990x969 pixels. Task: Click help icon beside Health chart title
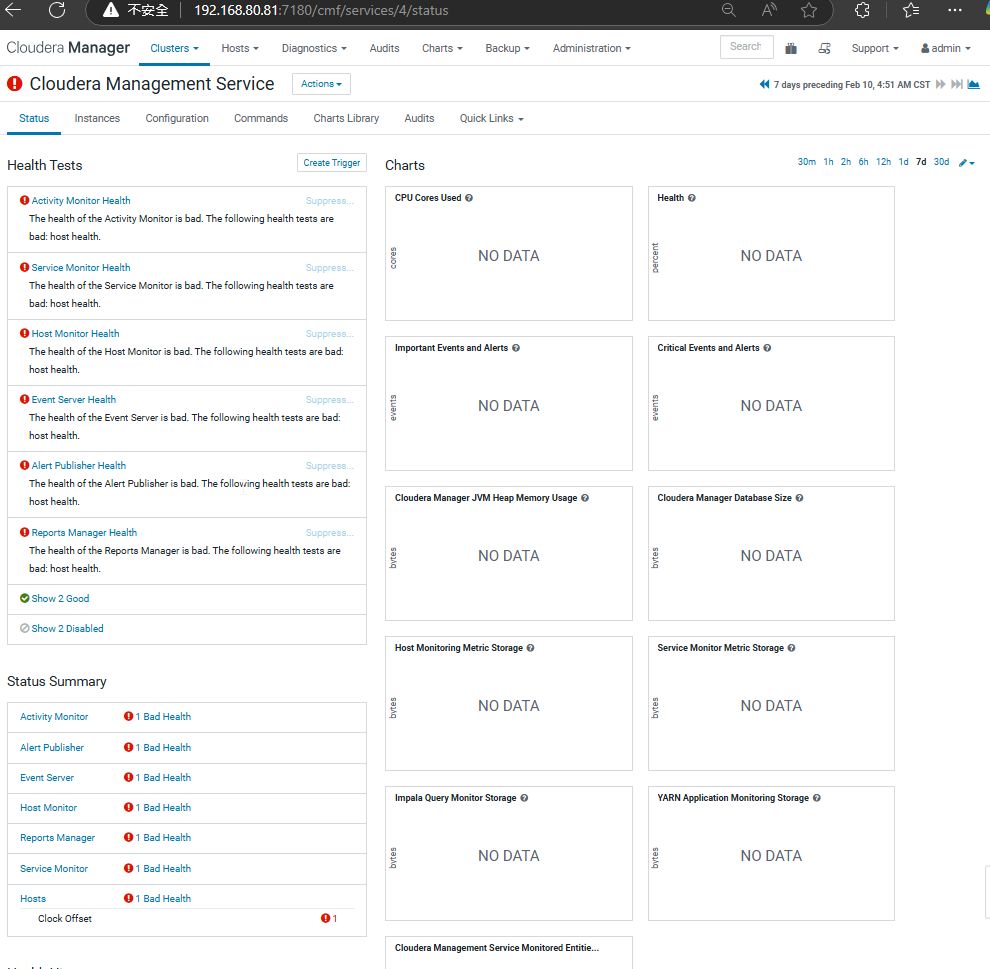(691, 198)
